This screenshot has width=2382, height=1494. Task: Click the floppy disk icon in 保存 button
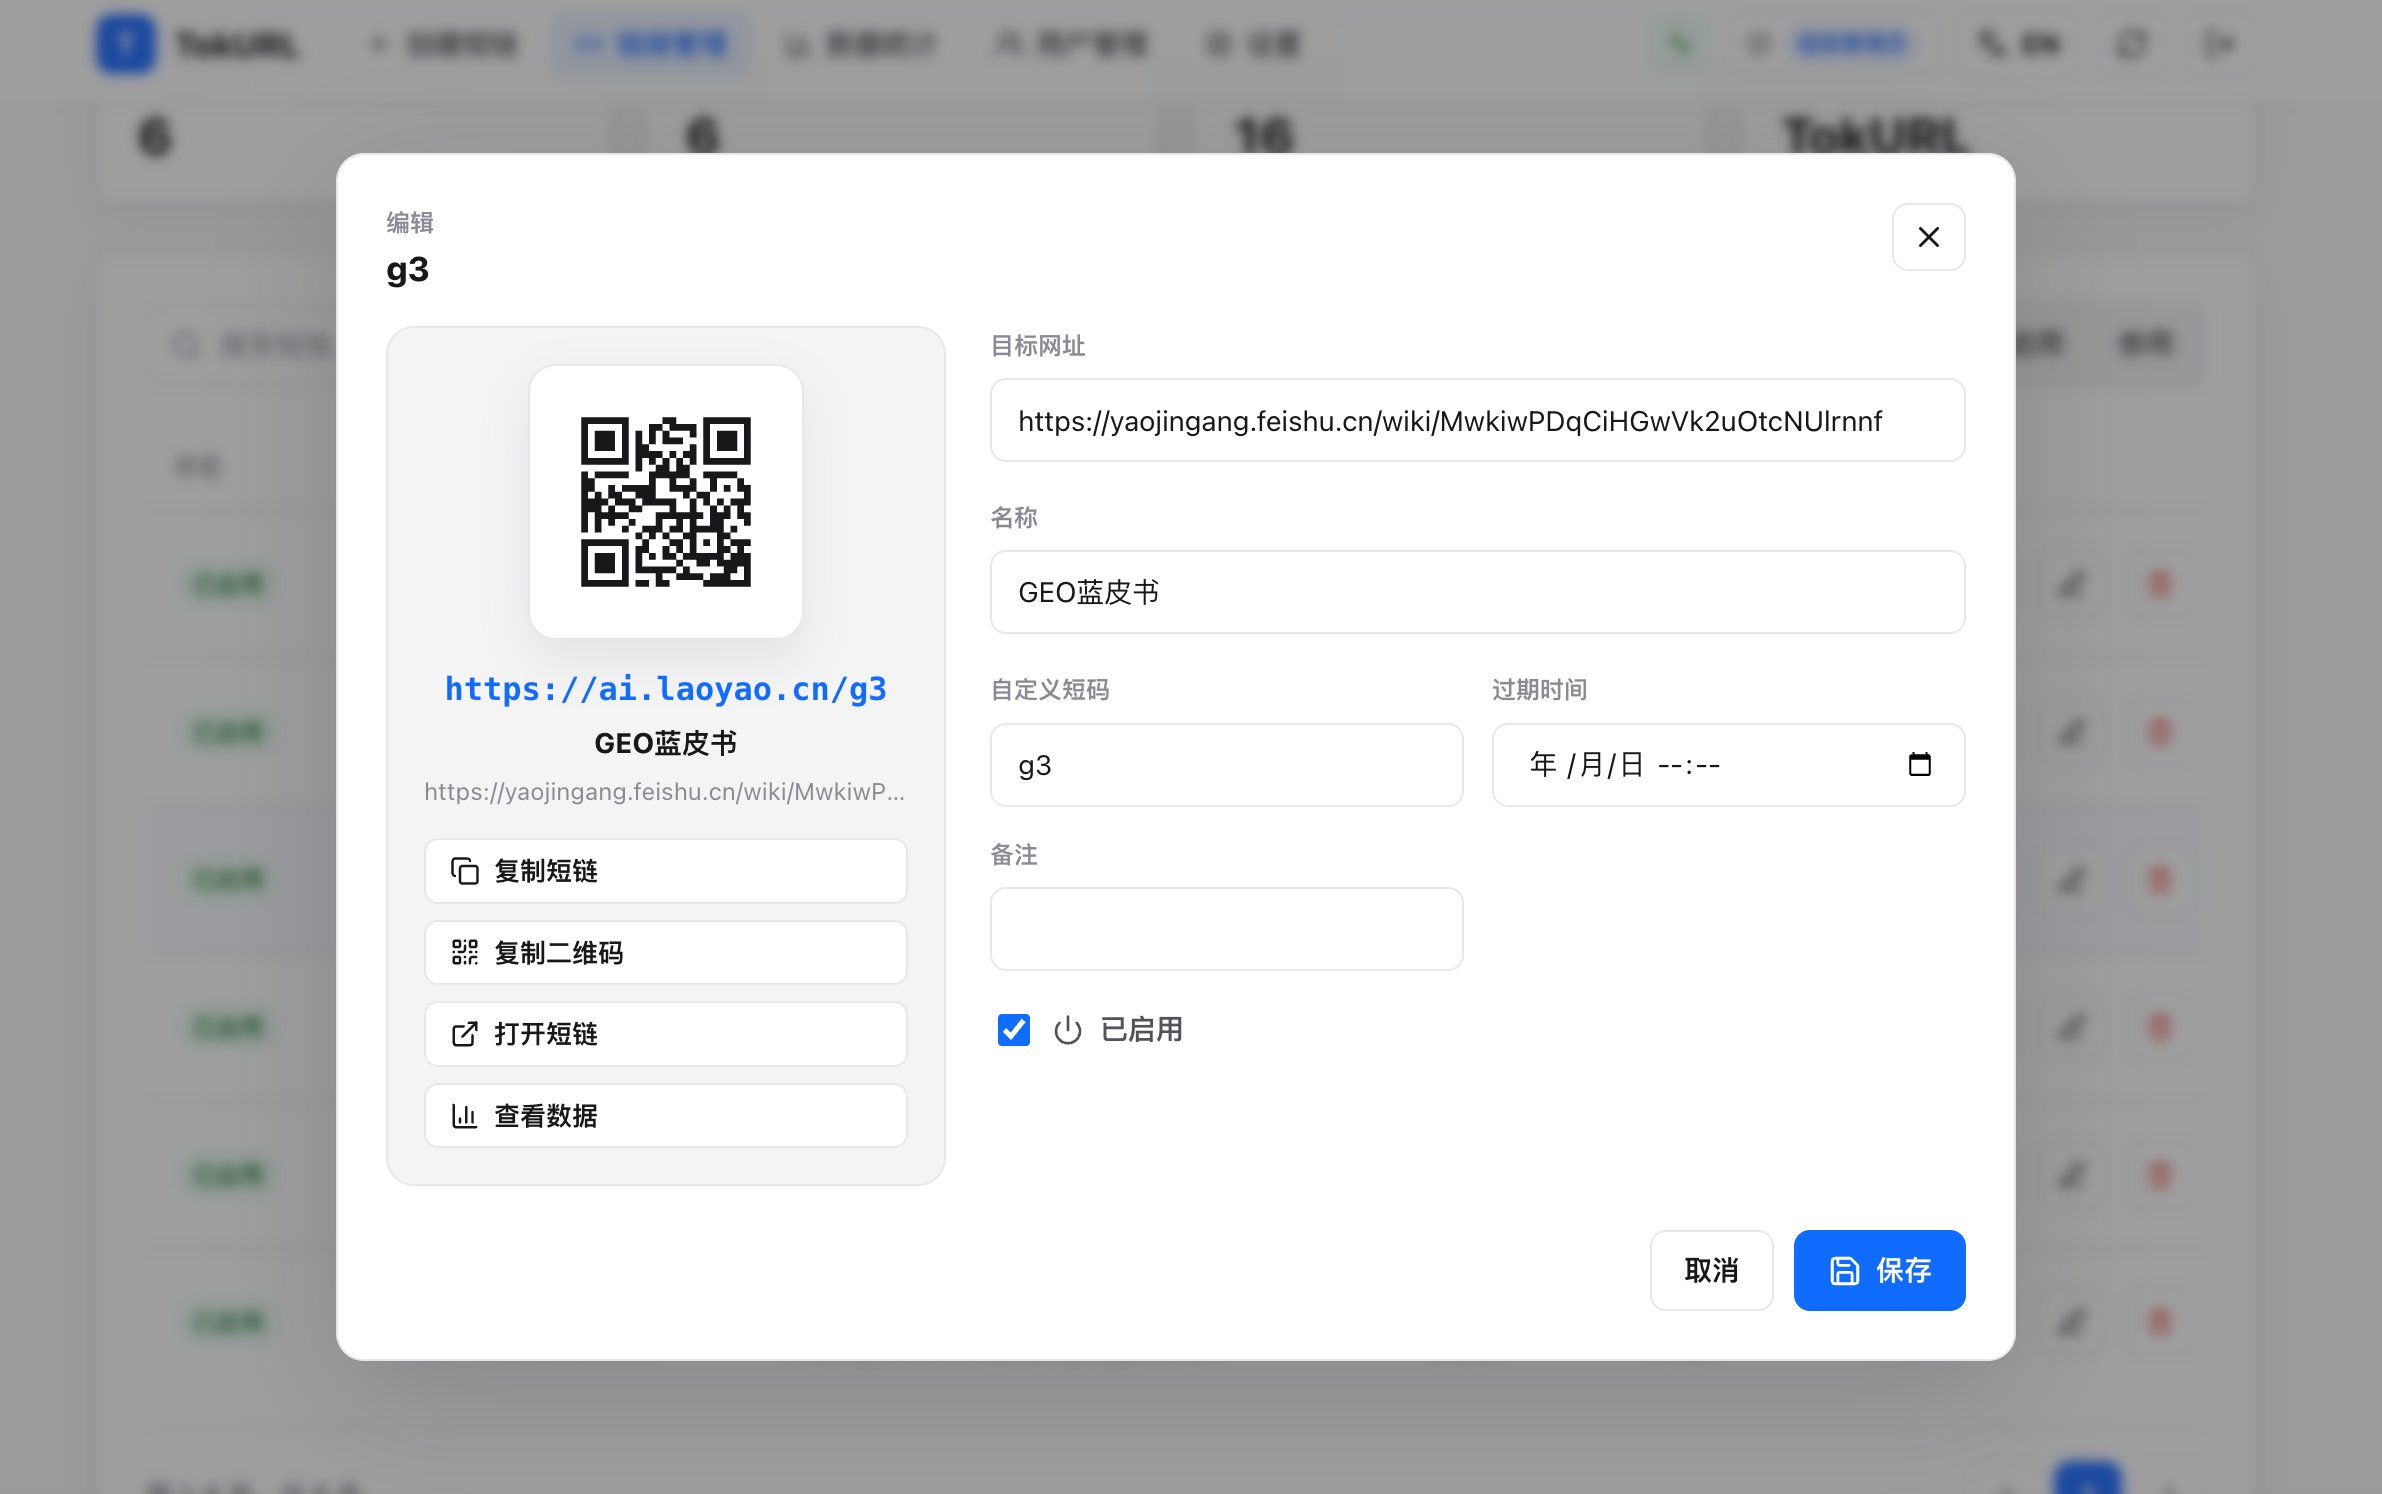(1844, 1270)
